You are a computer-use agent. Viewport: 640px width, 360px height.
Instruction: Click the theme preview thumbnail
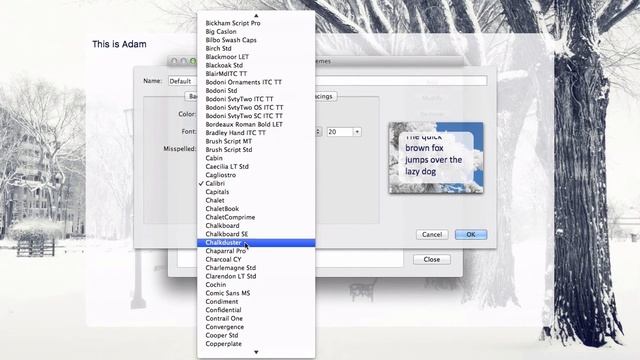[x=436, y=158]
